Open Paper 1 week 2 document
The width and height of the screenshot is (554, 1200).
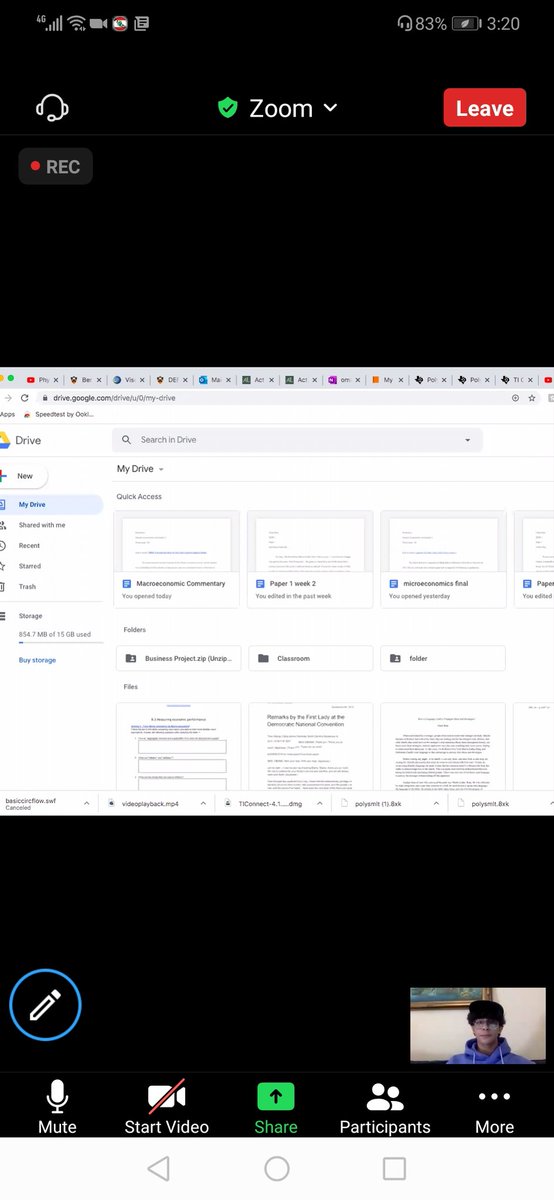tap(311, 559)
